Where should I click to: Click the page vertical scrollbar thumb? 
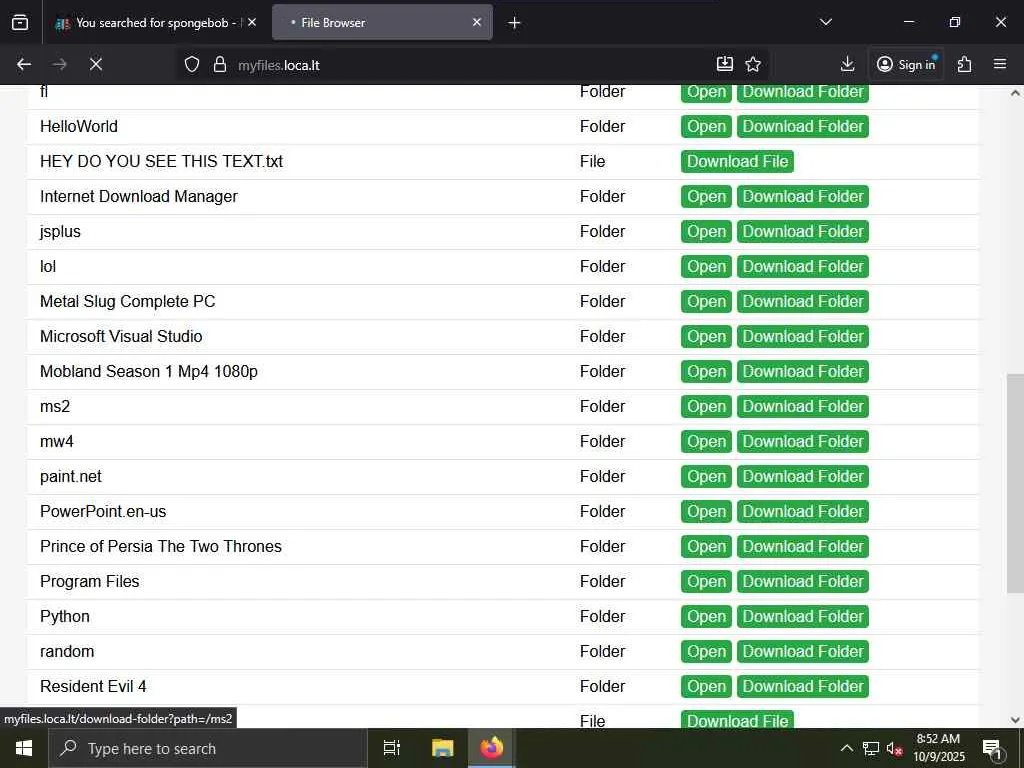[1015, 483]
